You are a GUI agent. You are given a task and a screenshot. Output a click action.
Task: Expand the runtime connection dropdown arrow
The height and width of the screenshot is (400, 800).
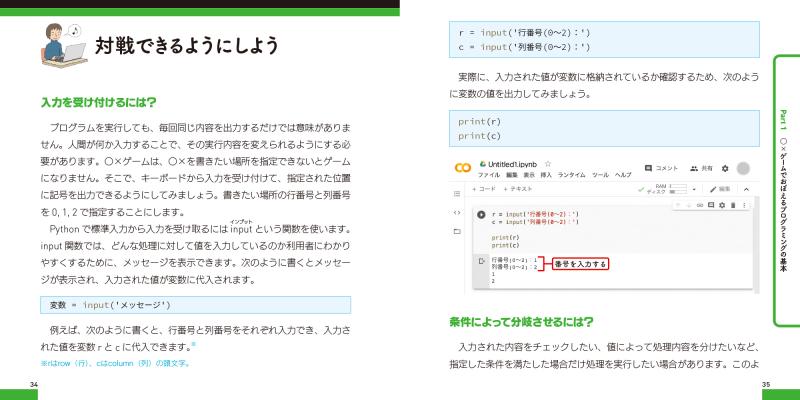click(694, 189)
